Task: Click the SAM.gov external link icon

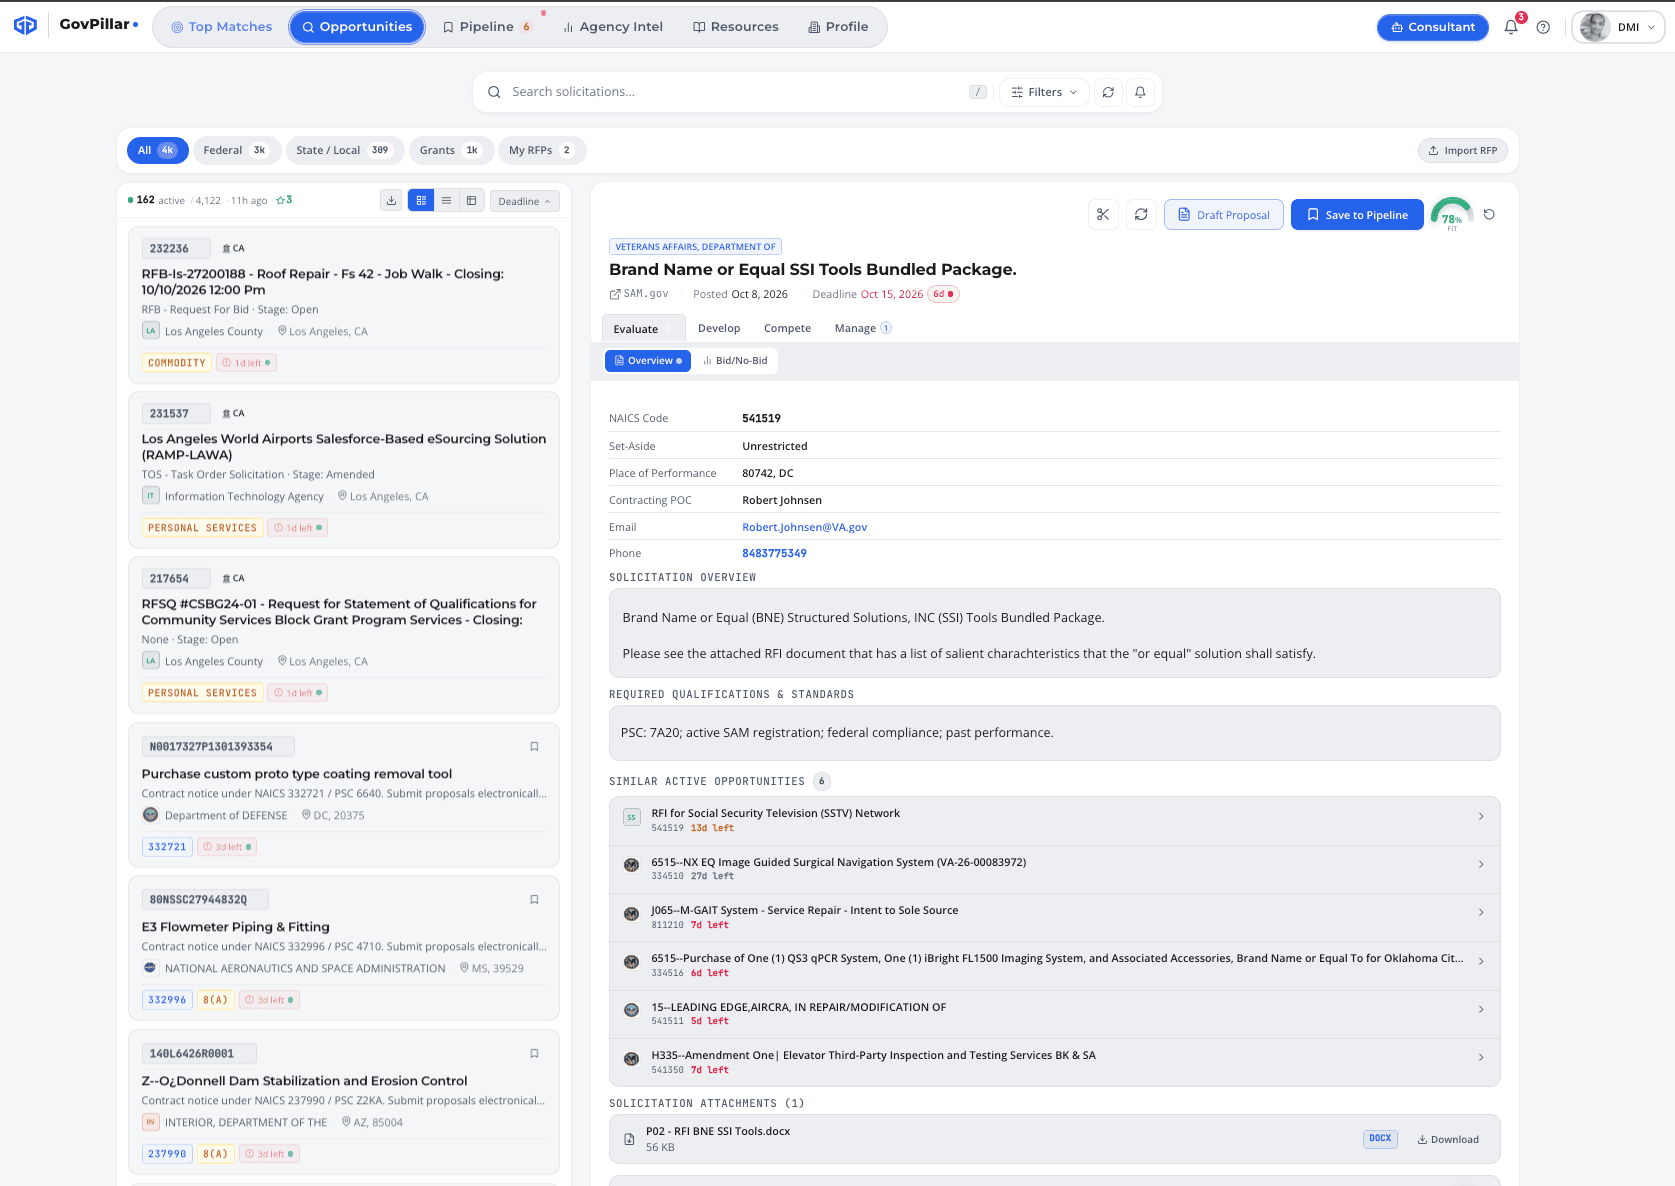Action: [615, 294]
